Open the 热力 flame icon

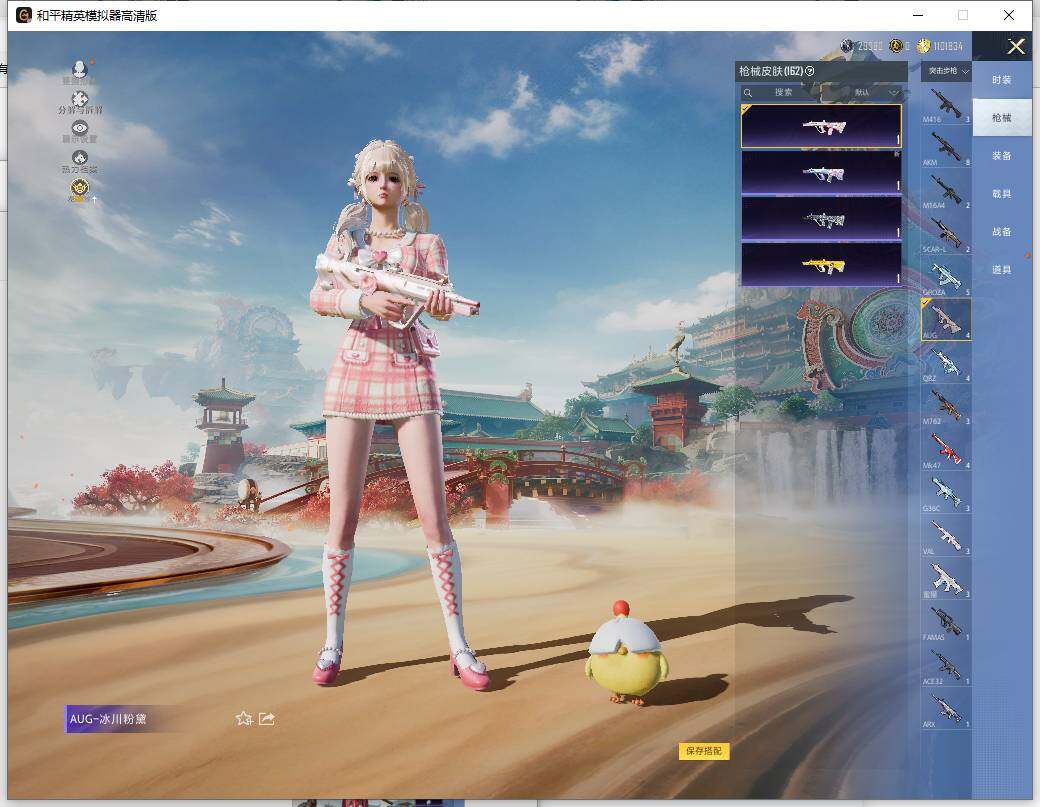80,158
